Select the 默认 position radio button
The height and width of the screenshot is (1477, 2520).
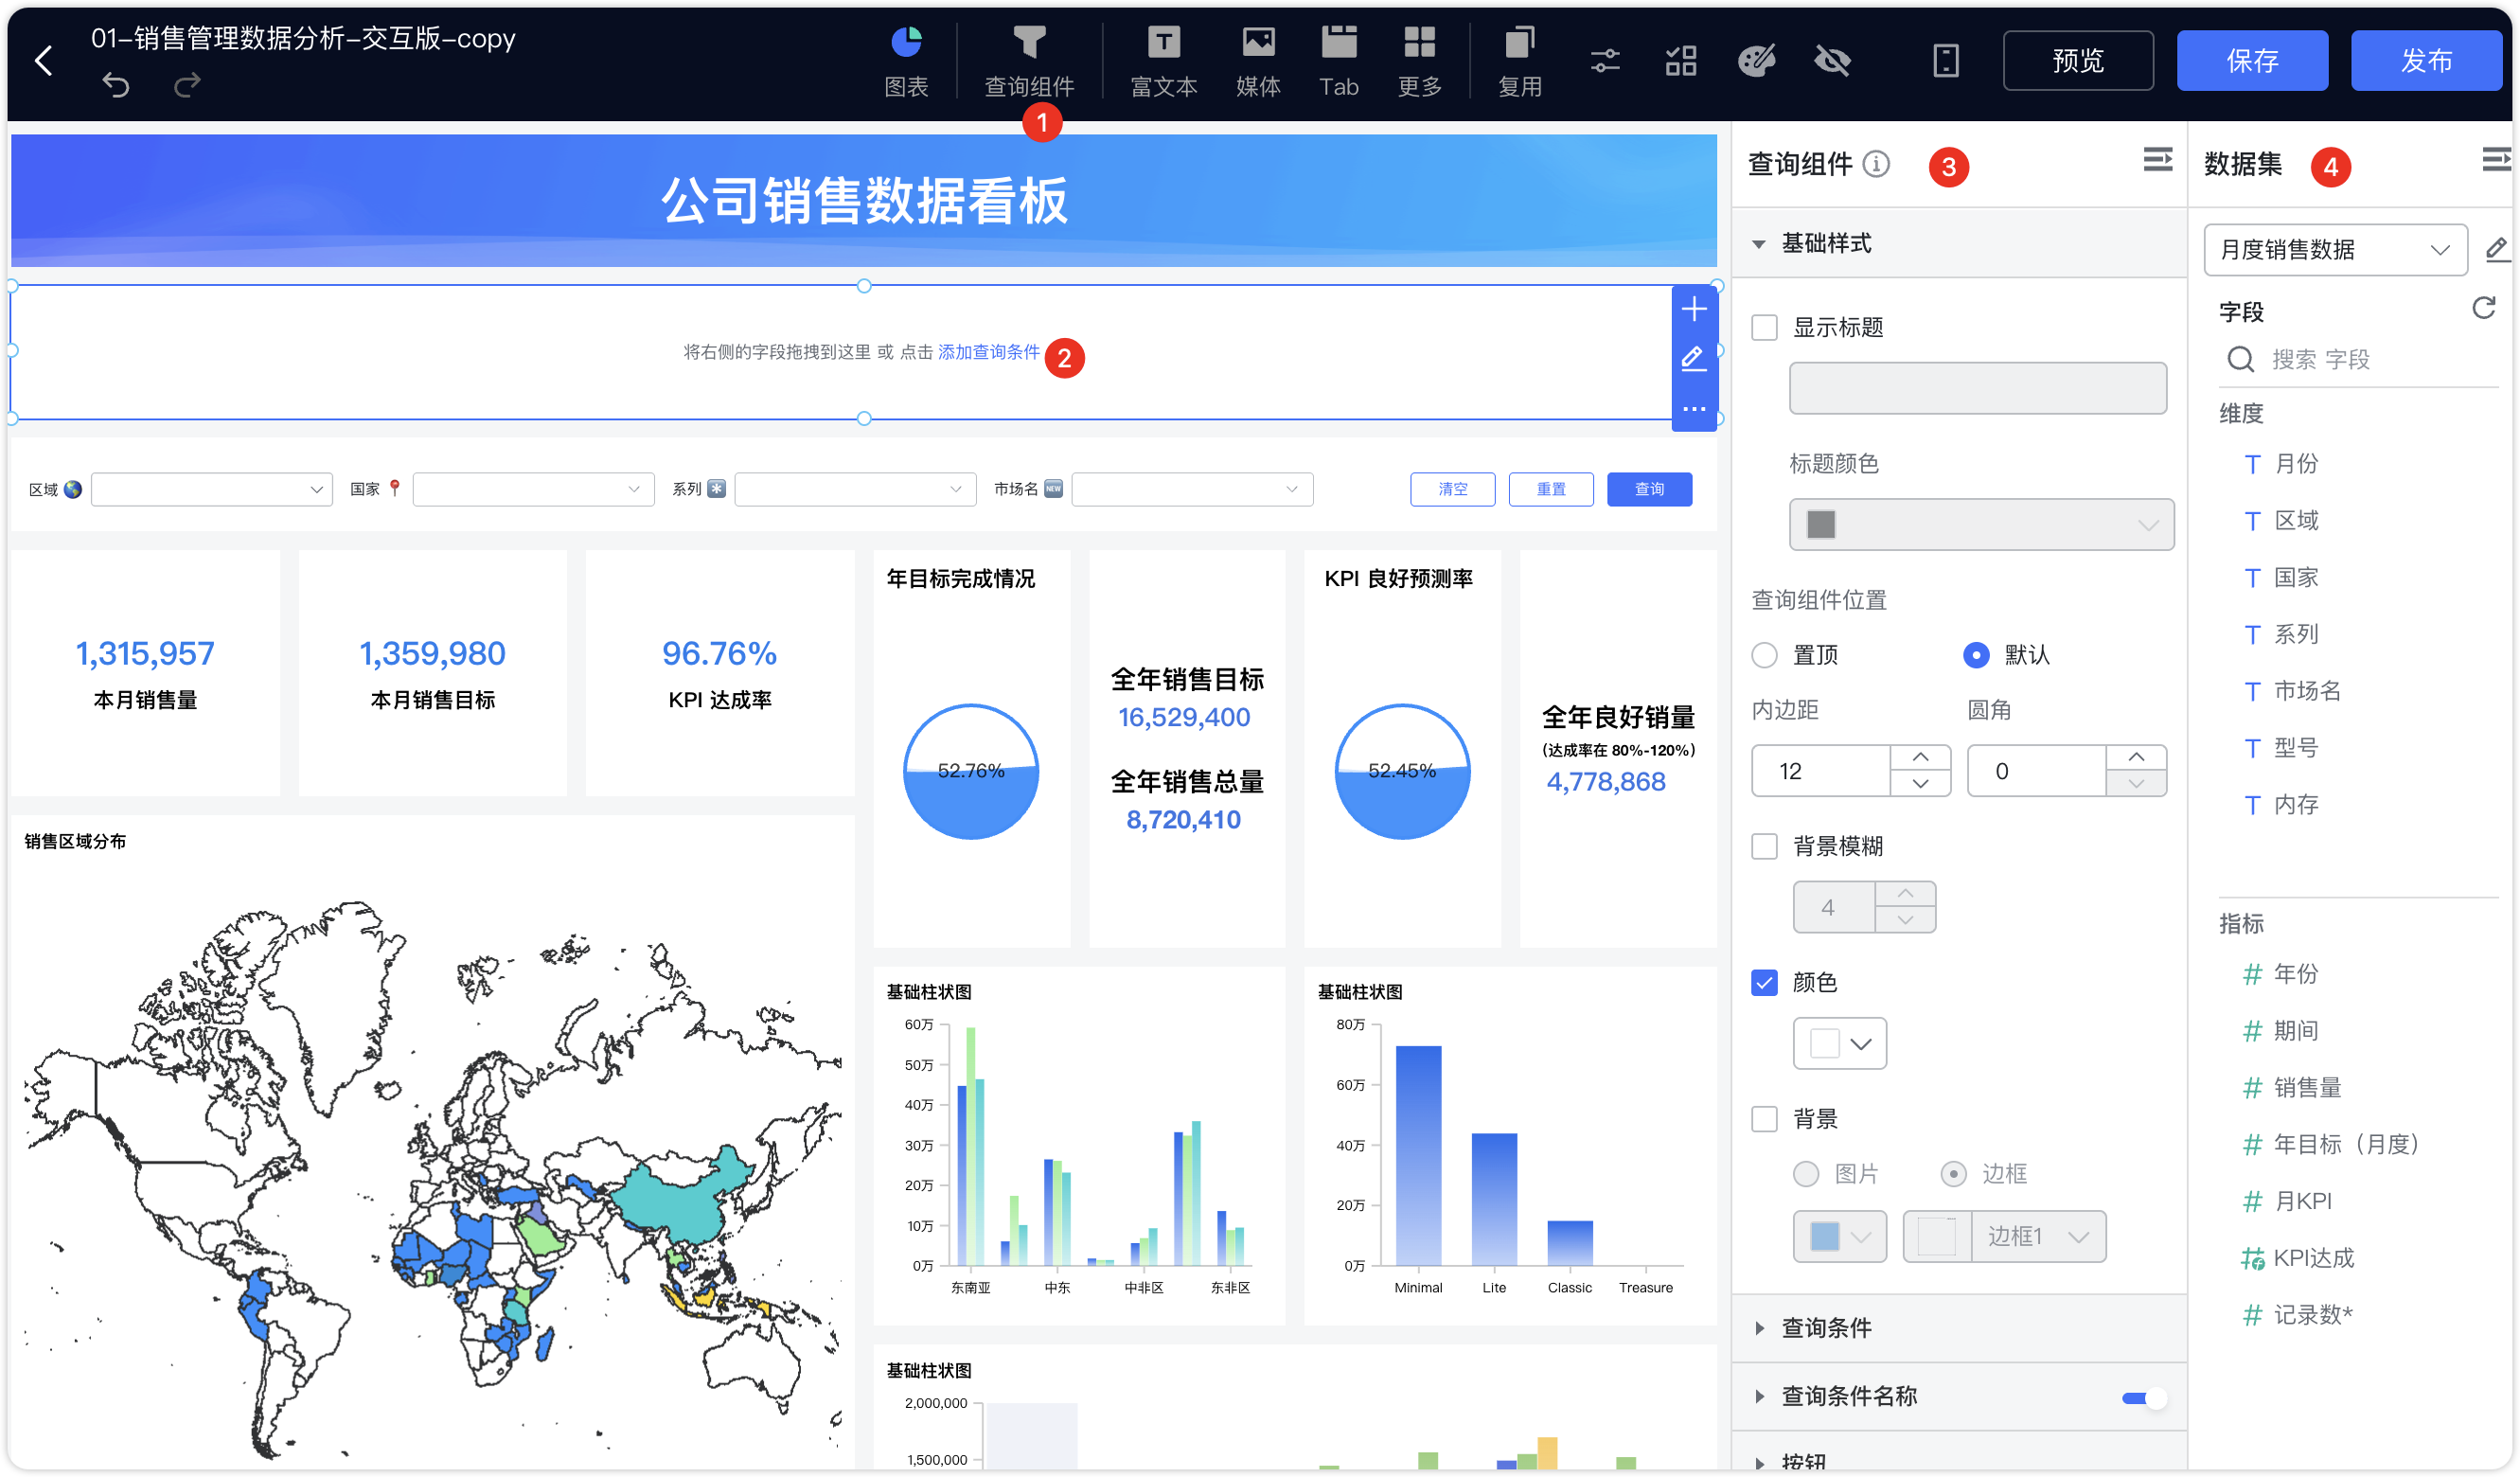point(1975,655)
